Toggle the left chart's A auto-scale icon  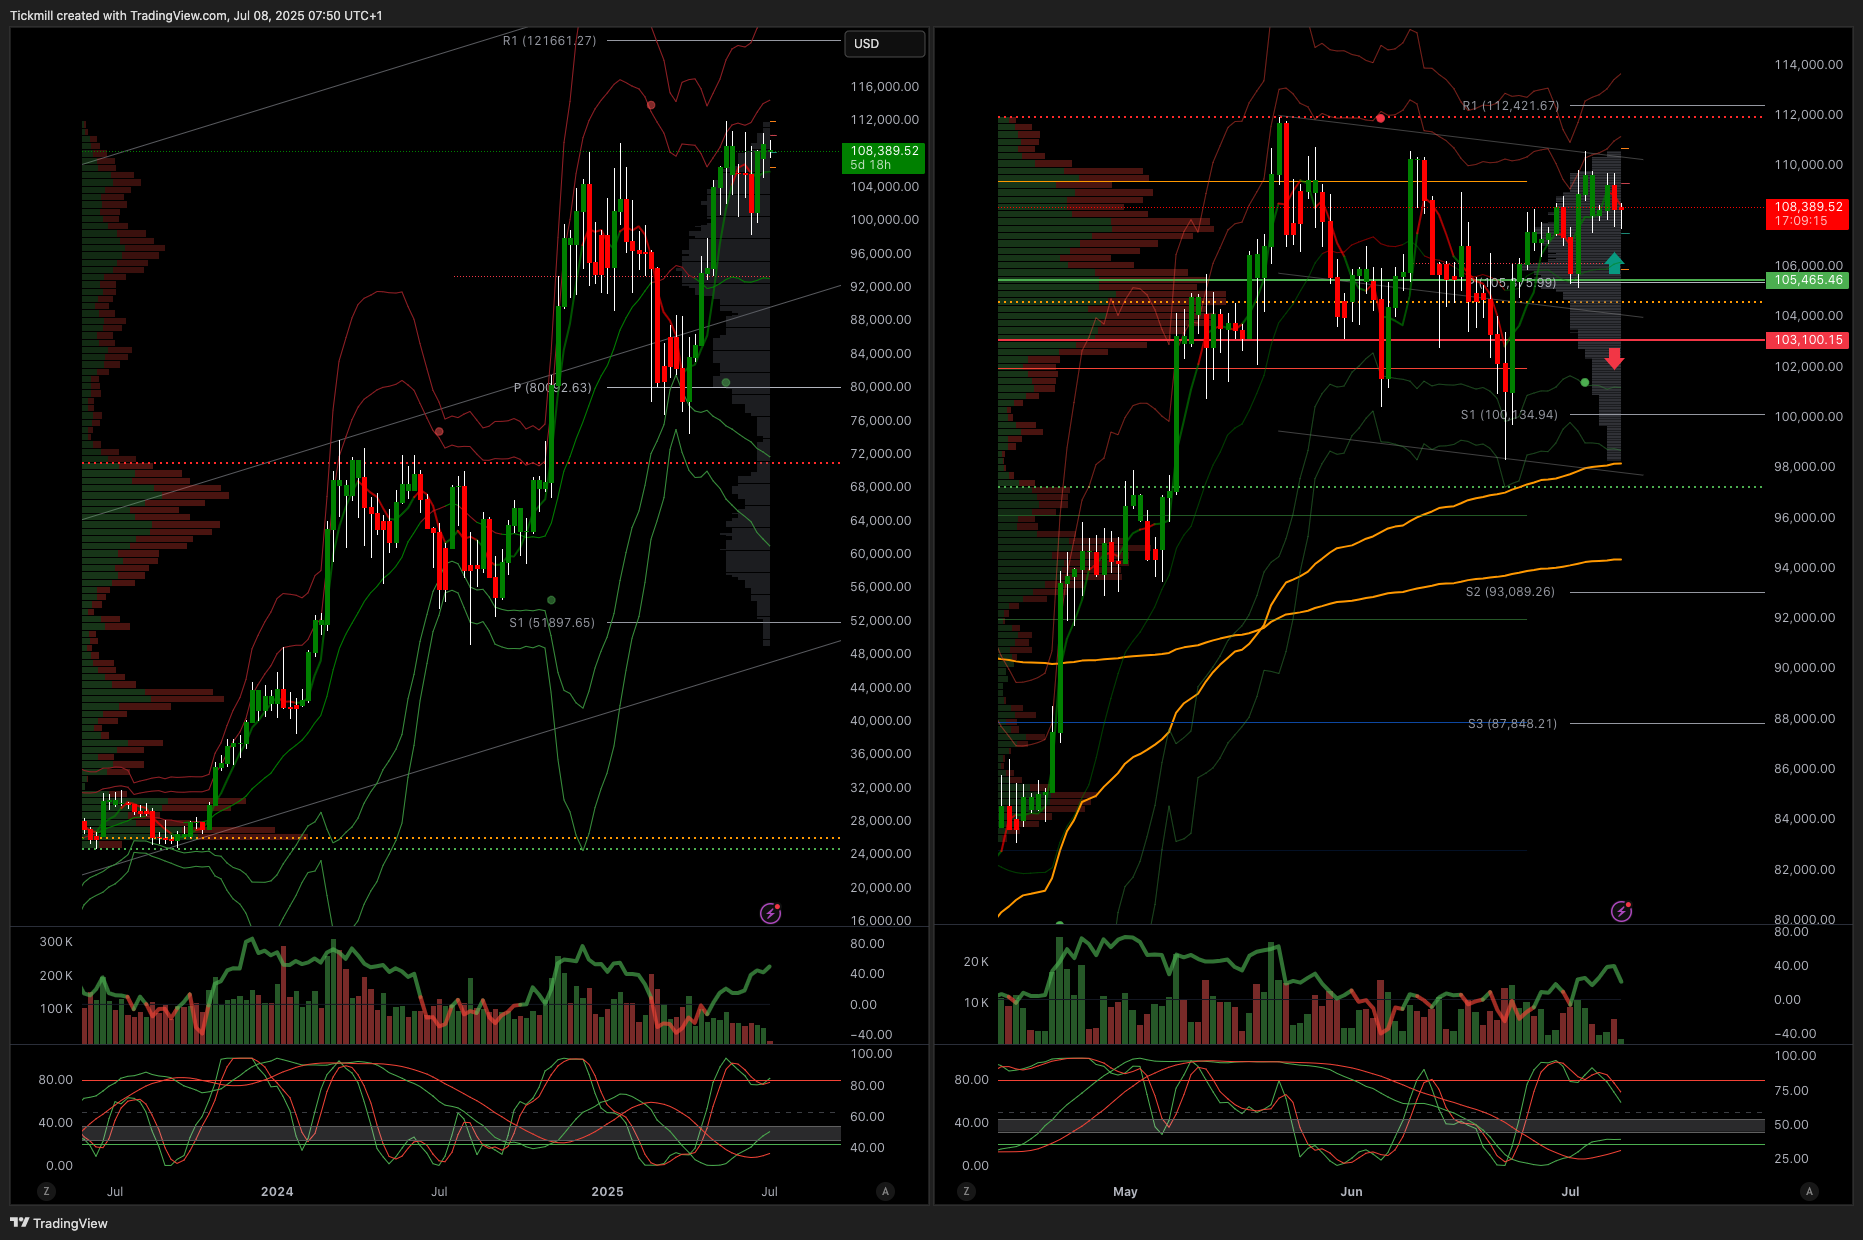click(x=885, y=1191)
